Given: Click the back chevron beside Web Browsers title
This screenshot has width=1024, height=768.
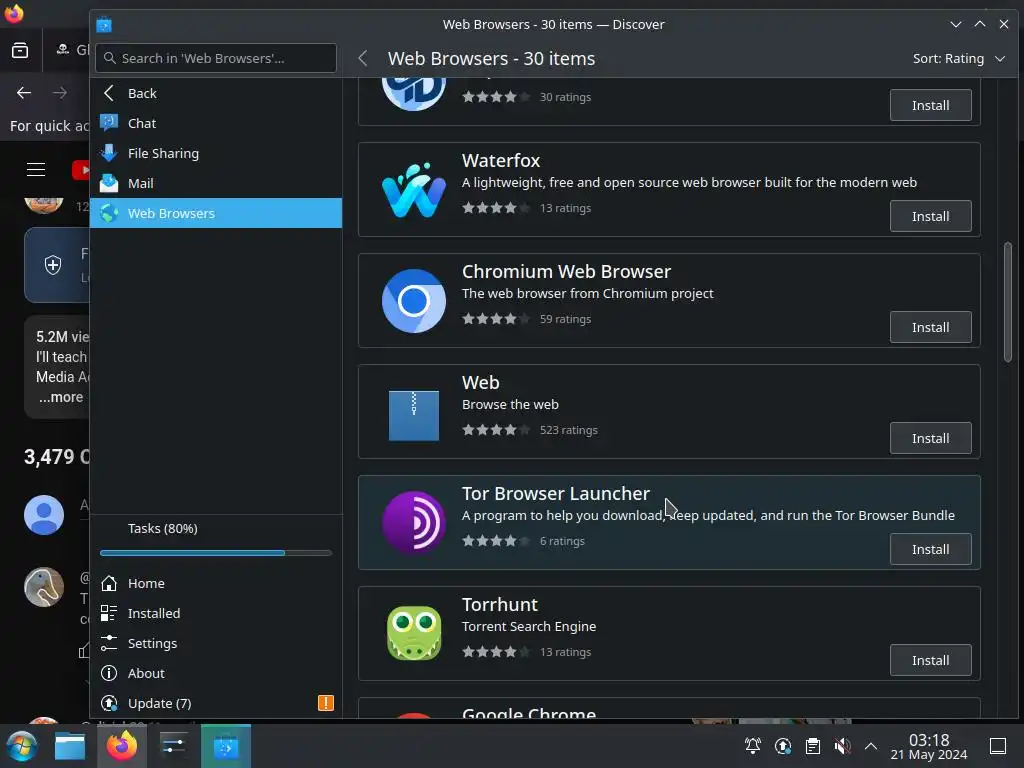Looking at the screenshot, I should click(x=363, y=59).
